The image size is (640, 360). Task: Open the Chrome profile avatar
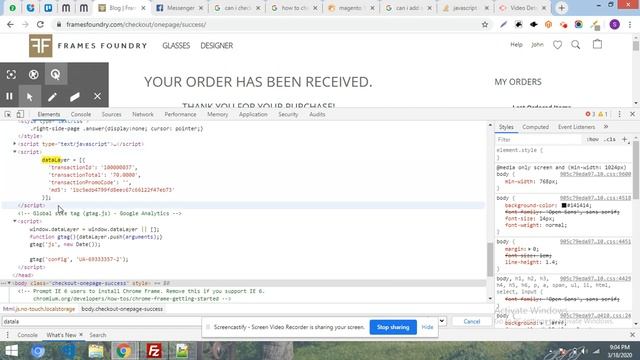point(614,24)
